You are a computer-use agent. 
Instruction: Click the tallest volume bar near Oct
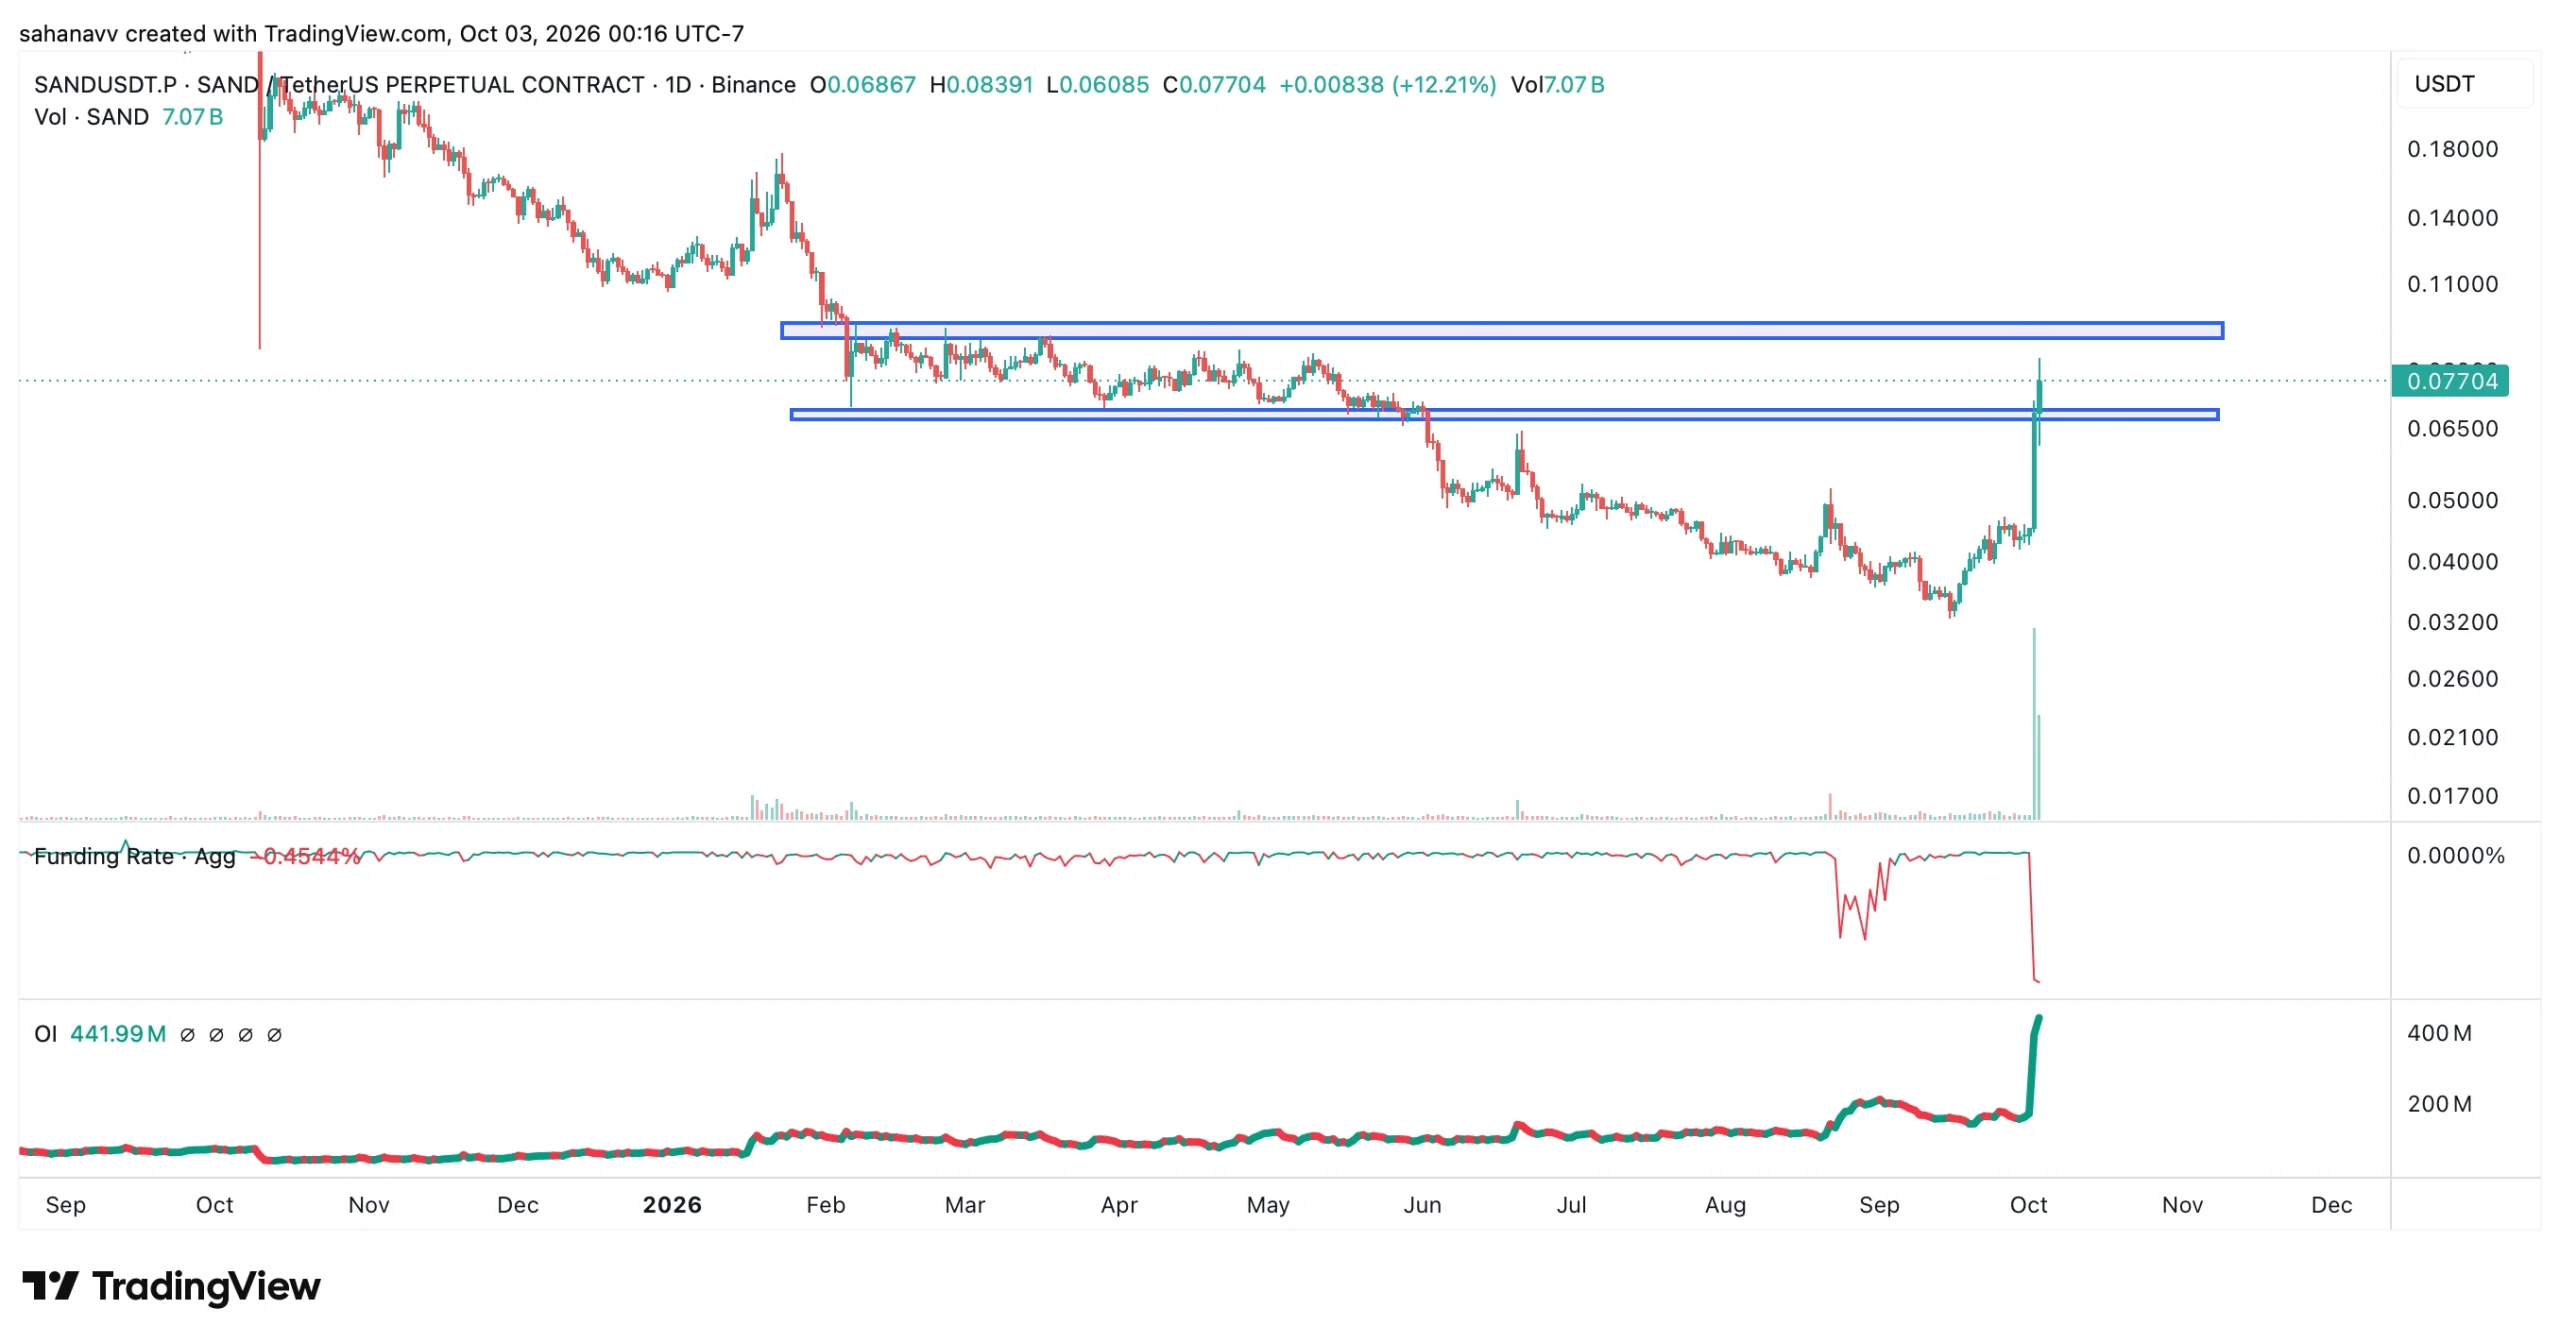click(2033, 724)
